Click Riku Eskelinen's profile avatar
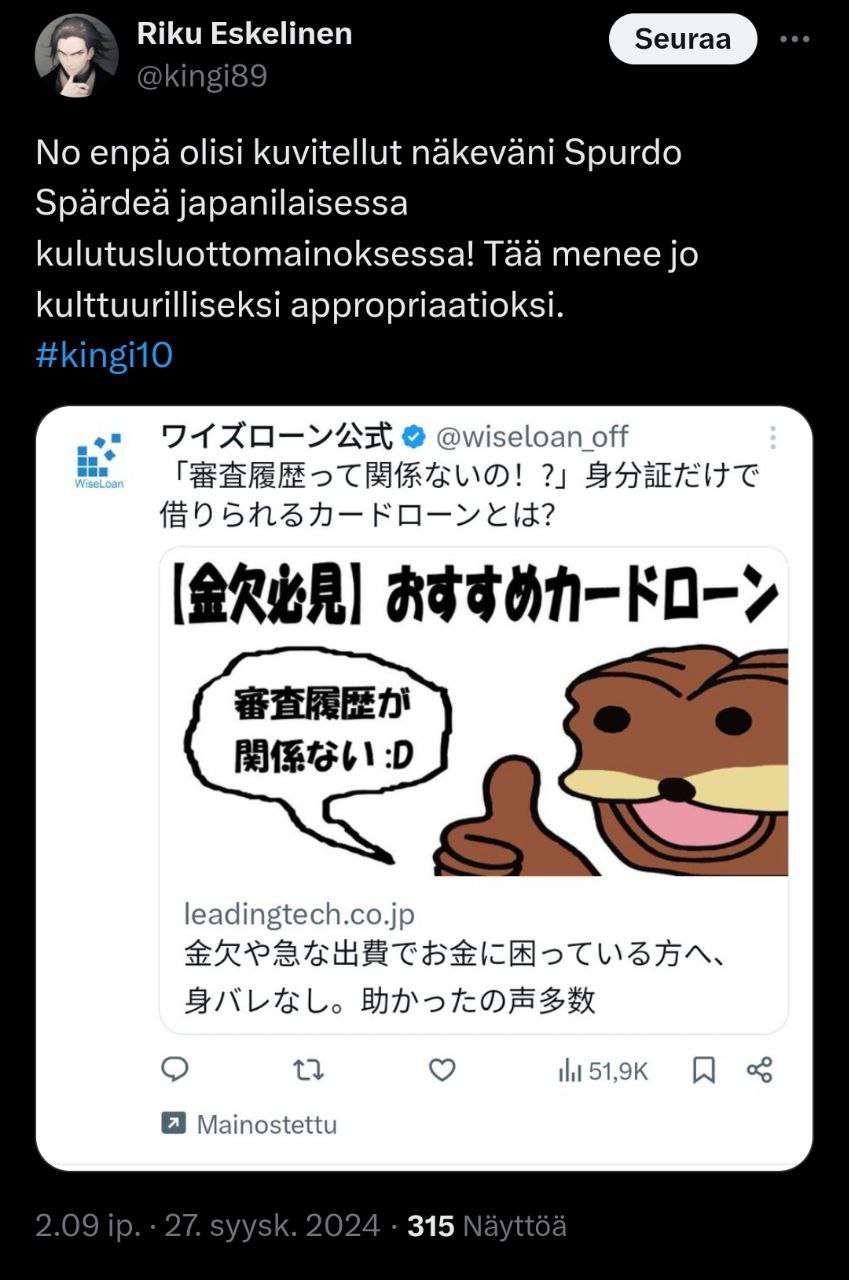Screen dimensions: 849x1280 (77, 56)
